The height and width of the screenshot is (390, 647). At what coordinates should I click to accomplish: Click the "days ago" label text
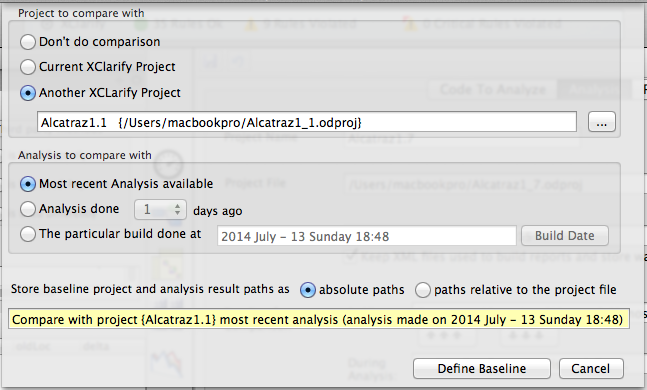tap(217, 211)
